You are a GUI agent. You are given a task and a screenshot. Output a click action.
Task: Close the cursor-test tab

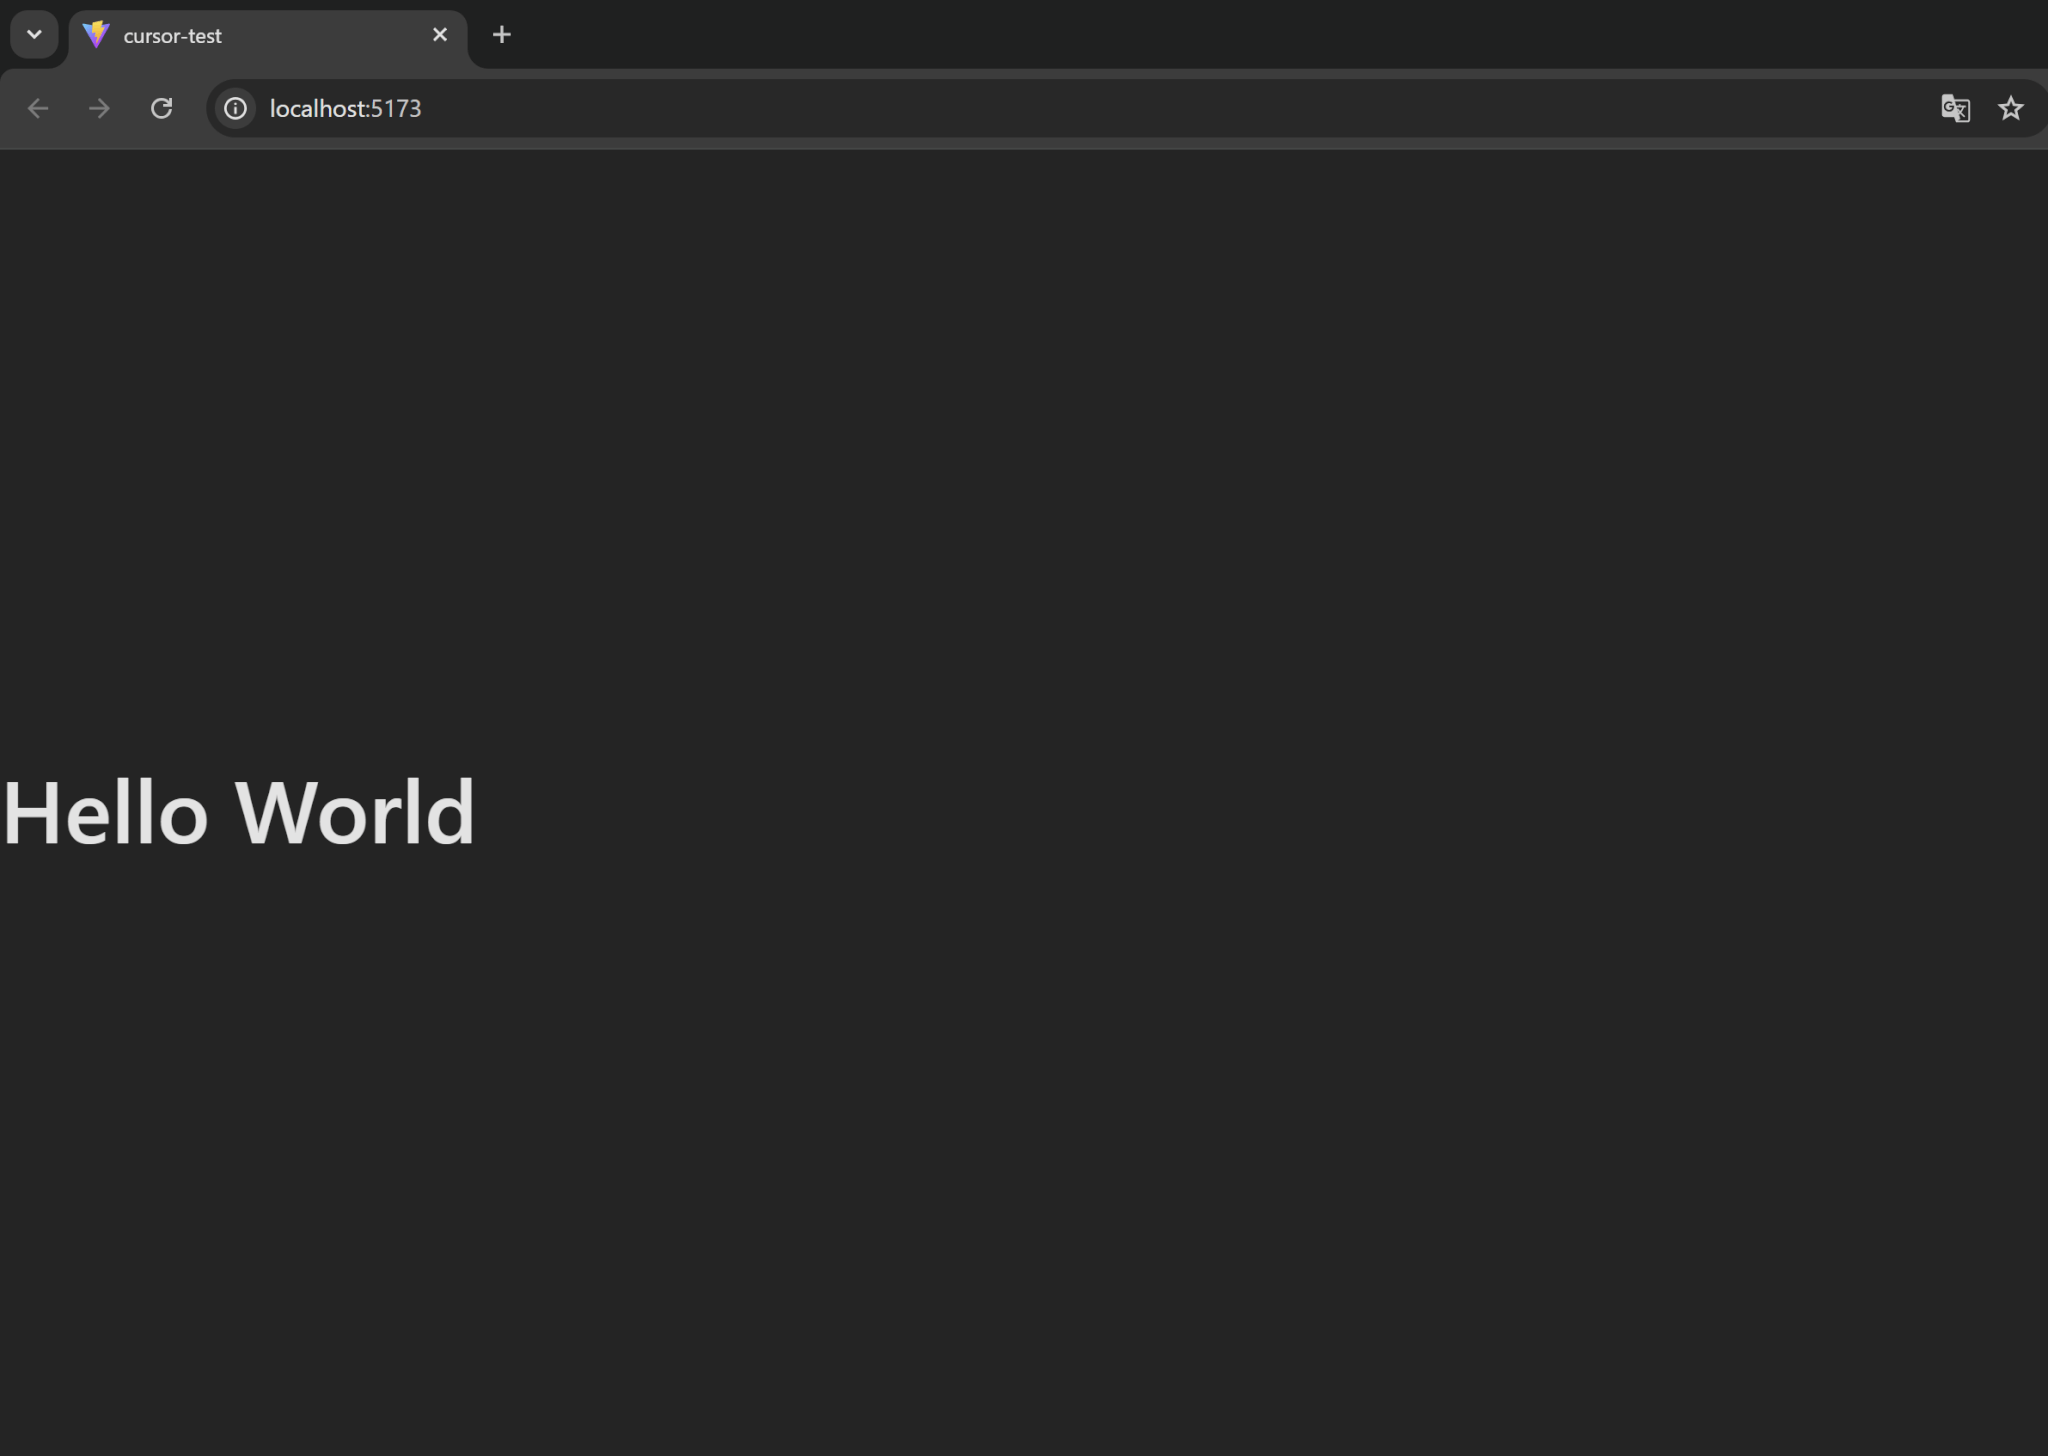click(440, 35)
